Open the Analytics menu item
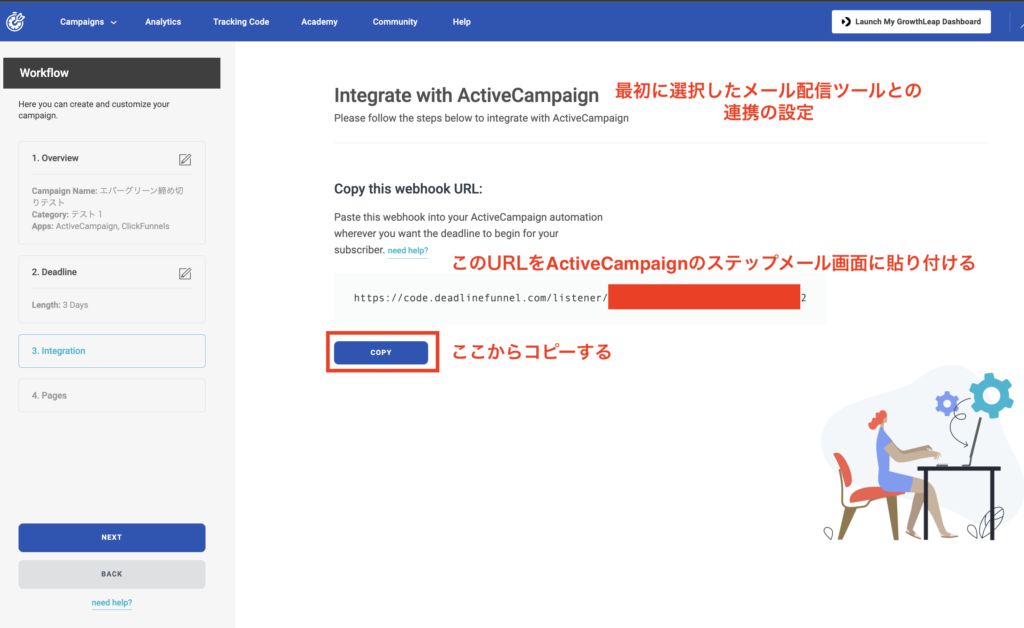 (163, 22)
